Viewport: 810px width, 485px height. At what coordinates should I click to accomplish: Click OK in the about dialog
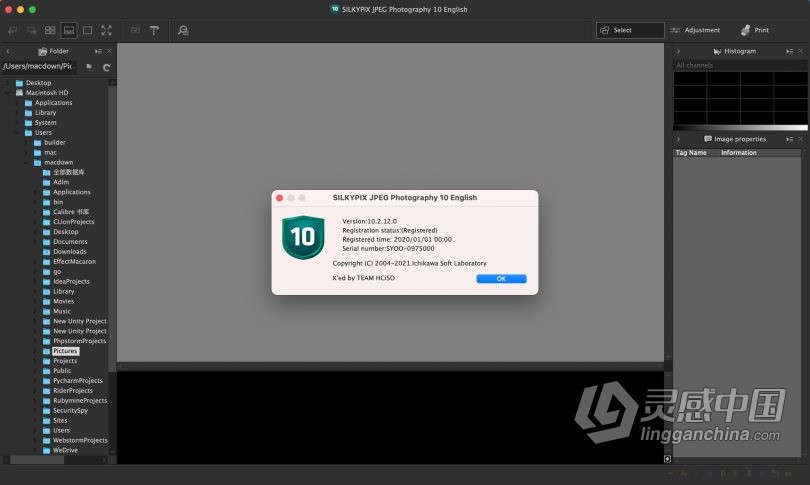pyautogui.click(x=501, y=279)
